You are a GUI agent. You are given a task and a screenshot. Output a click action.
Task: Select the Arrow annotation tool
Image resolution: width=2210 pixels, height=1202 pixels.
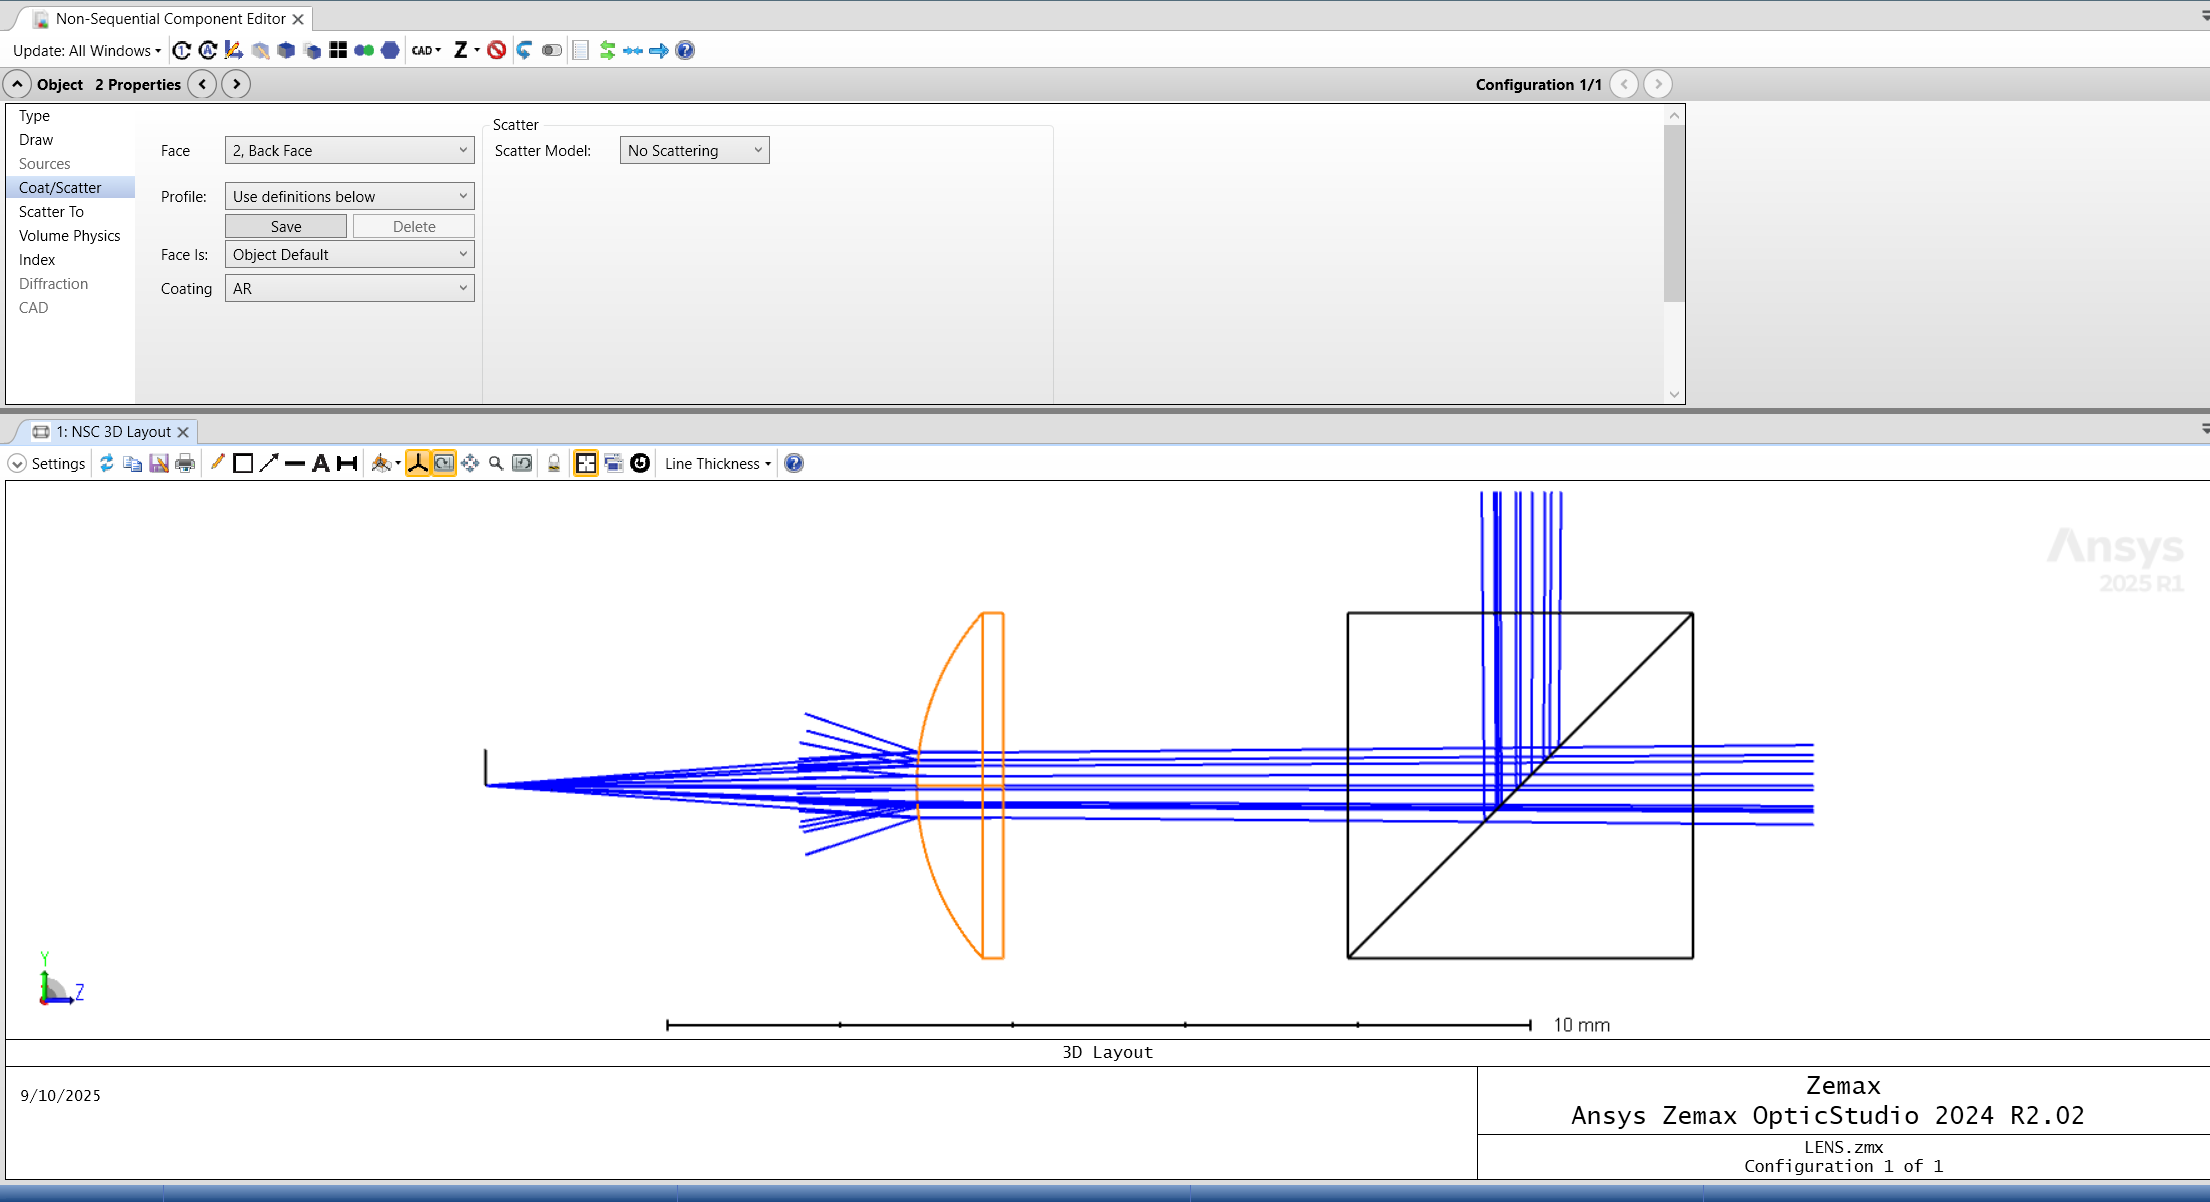(x=269, y=463)
